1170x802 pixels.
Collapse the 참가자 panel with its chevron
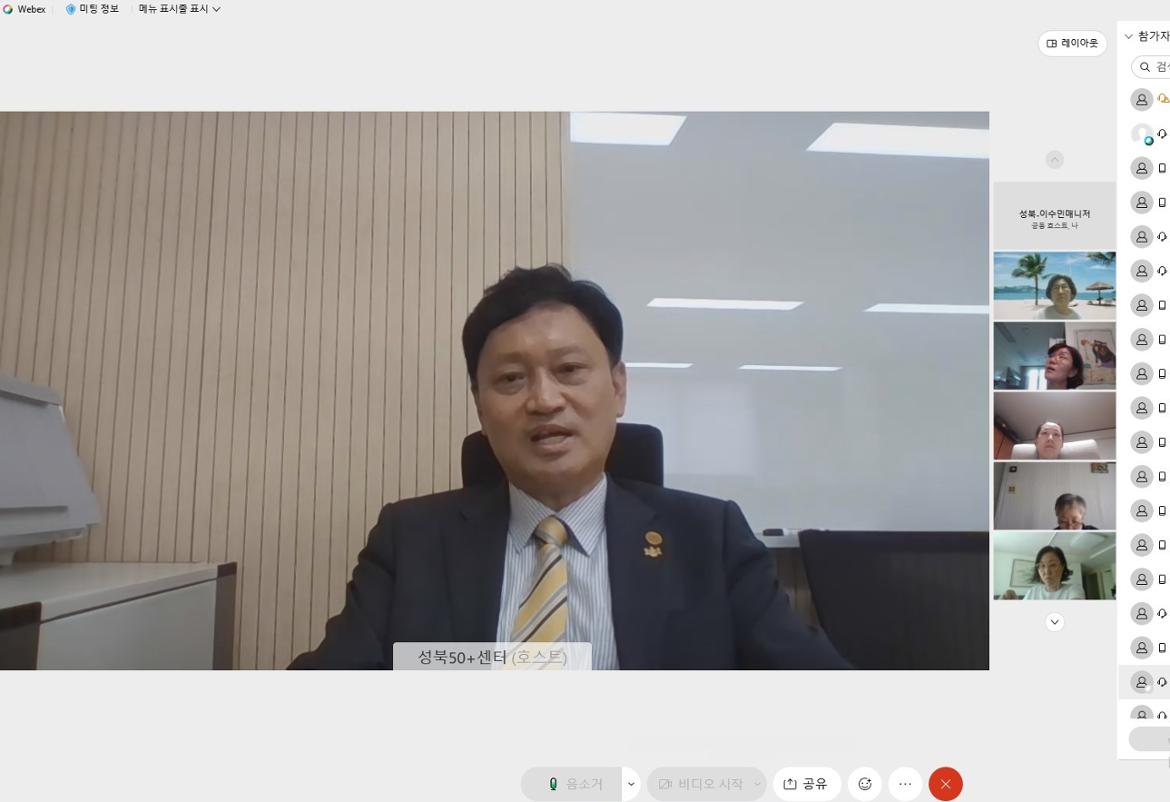click(x=1129, y=36)
